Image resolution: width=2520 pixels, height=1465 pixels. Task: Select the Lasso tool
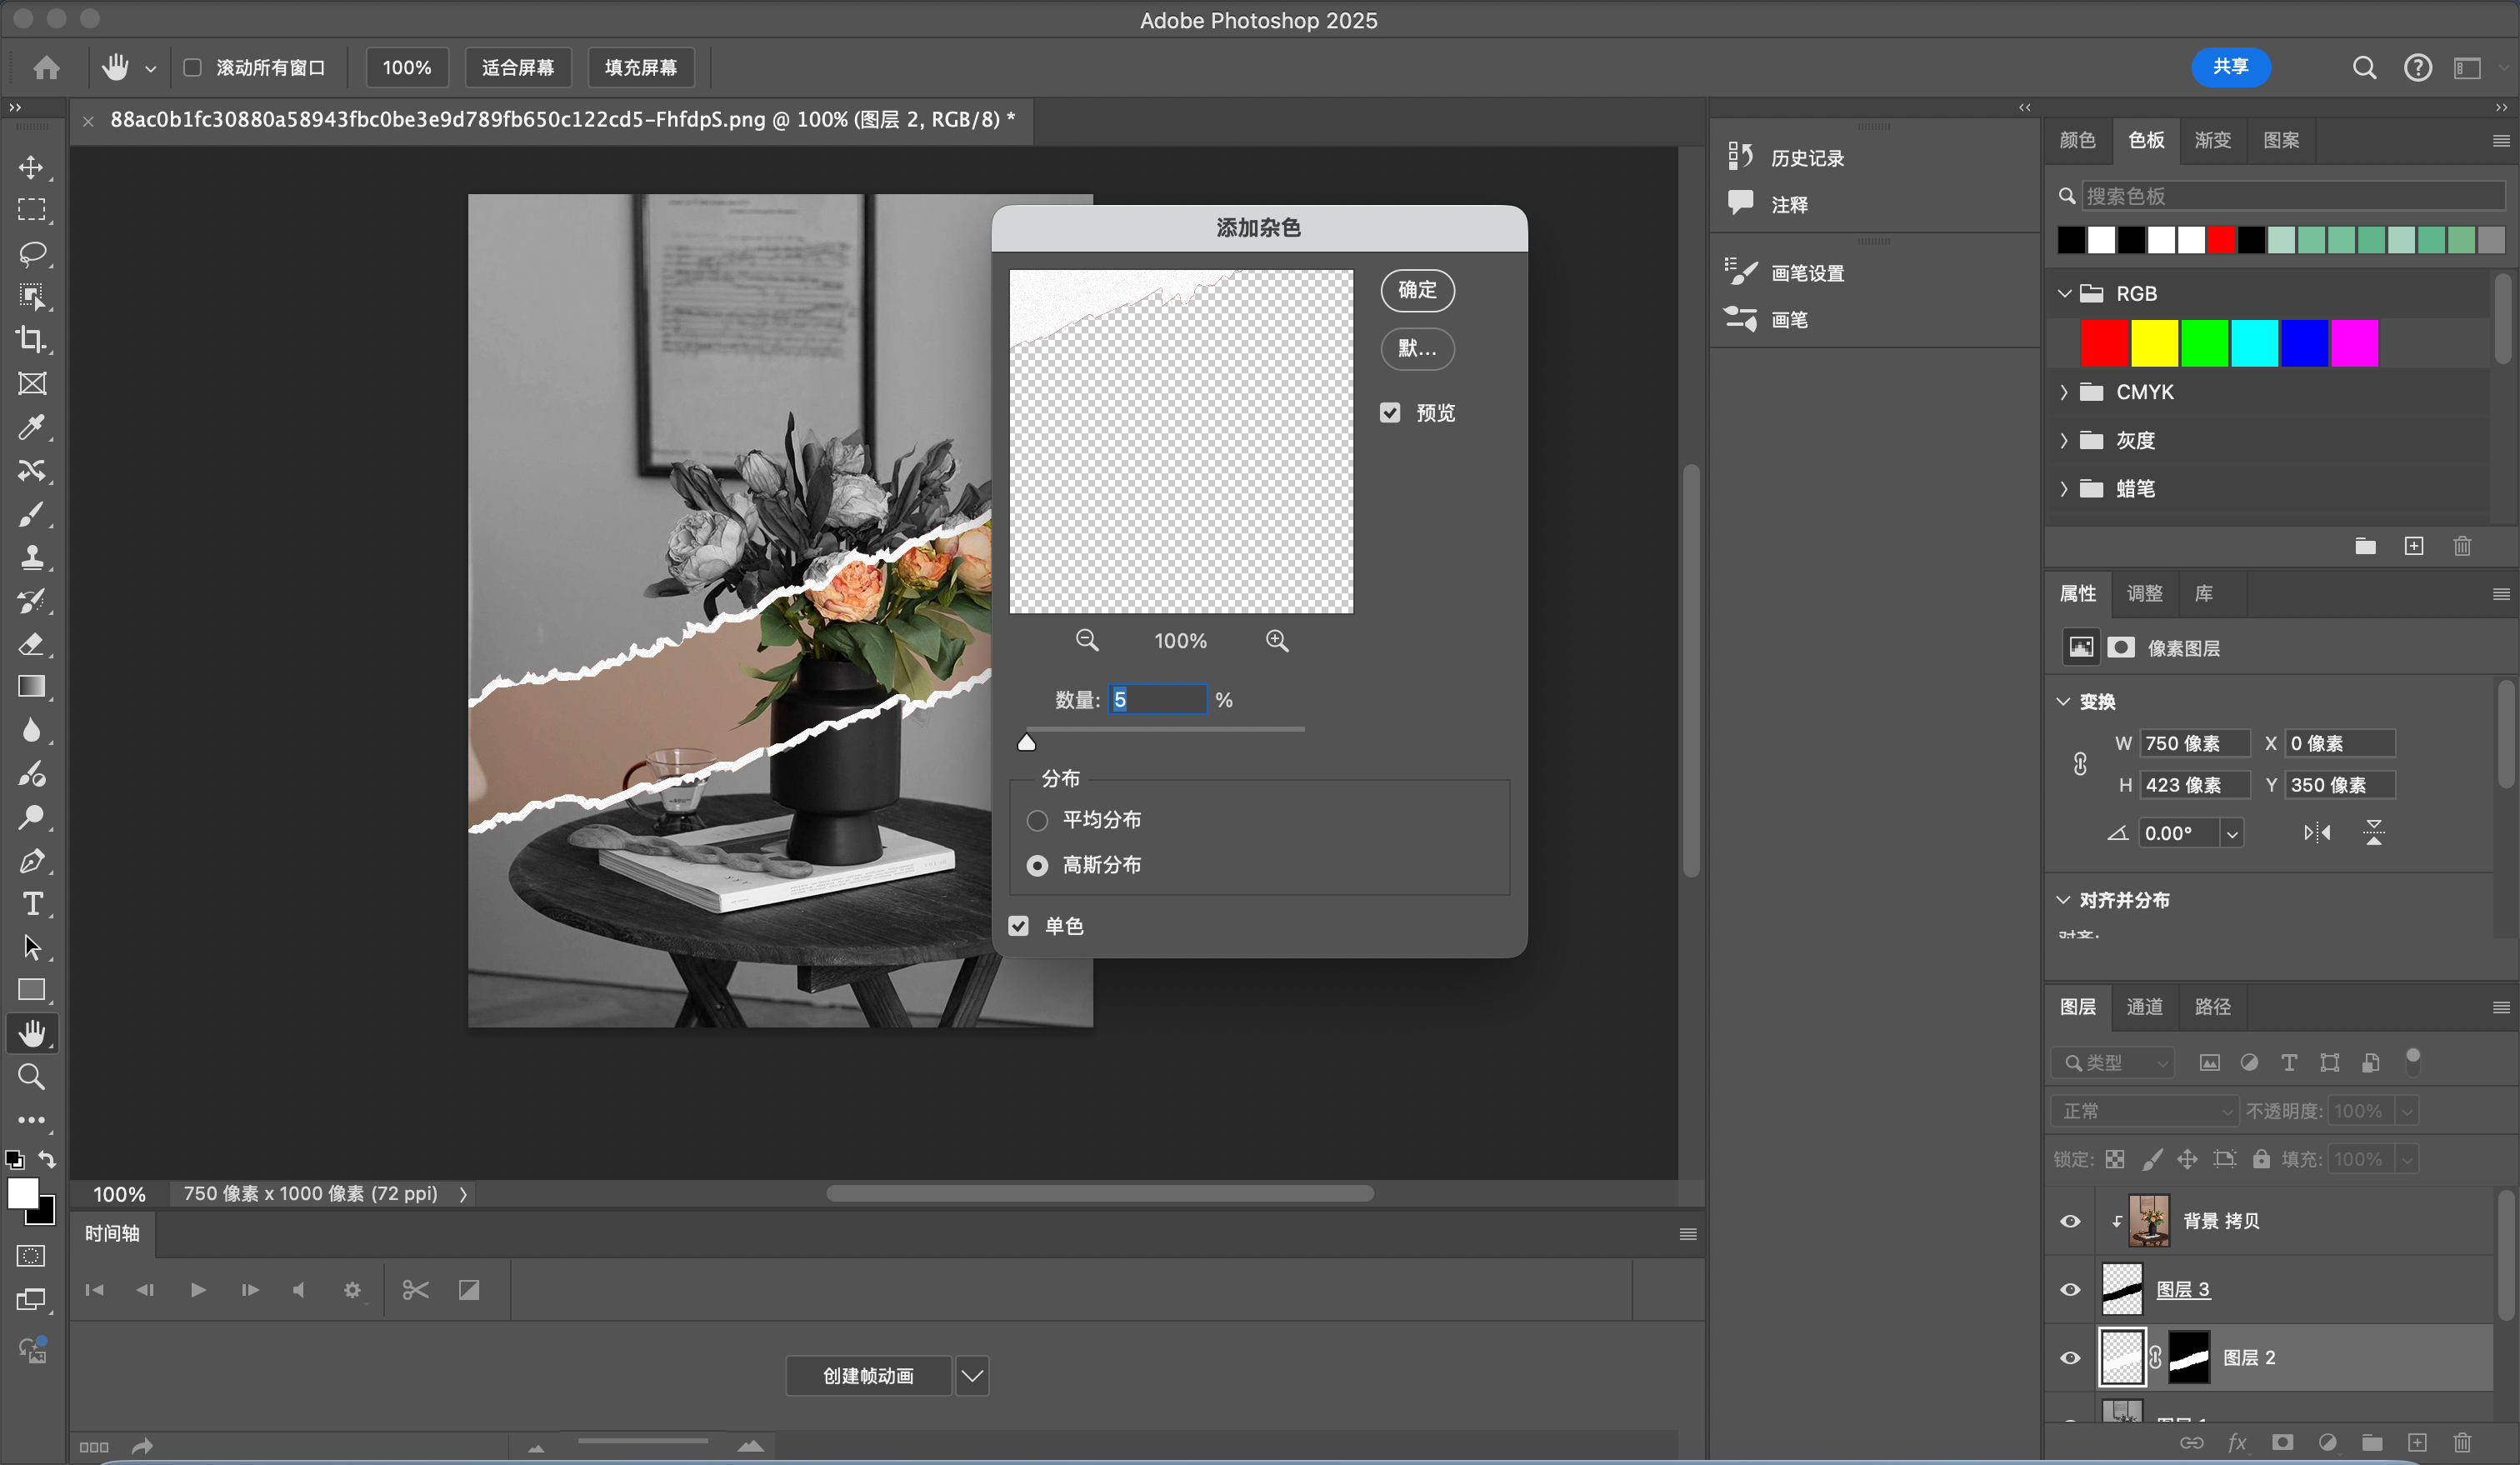pos(31,253)
